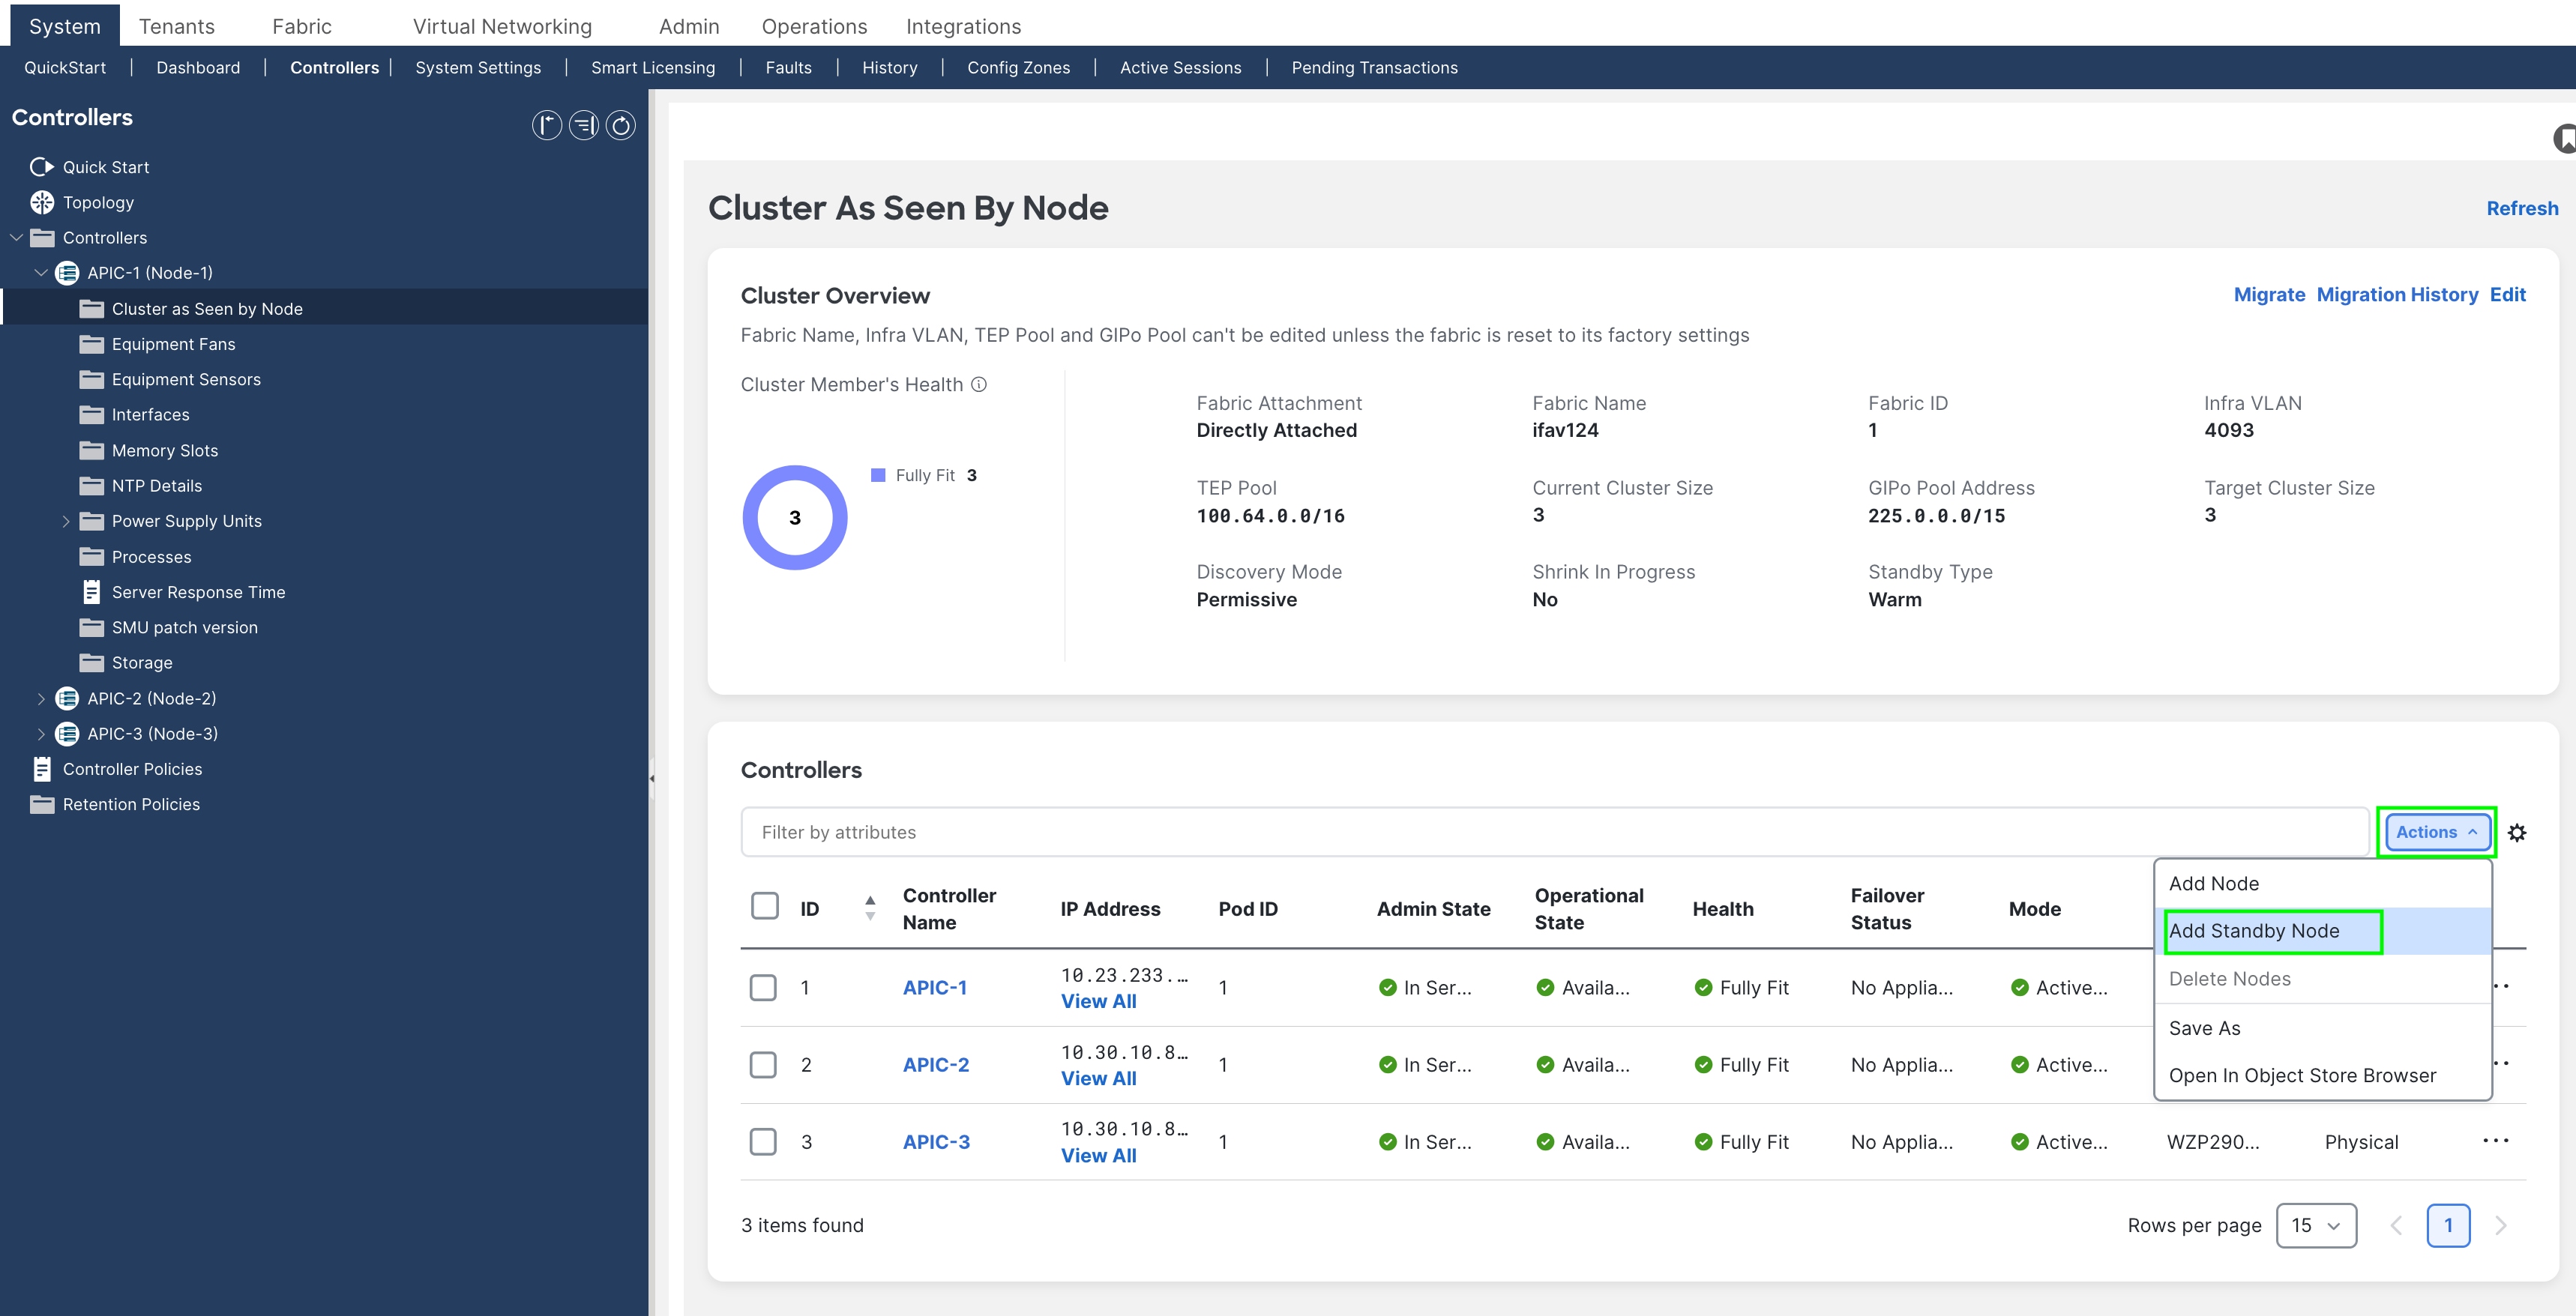Switch to the Tenants menu
The image size is (2576, 1316).
(x=177, y=25)
